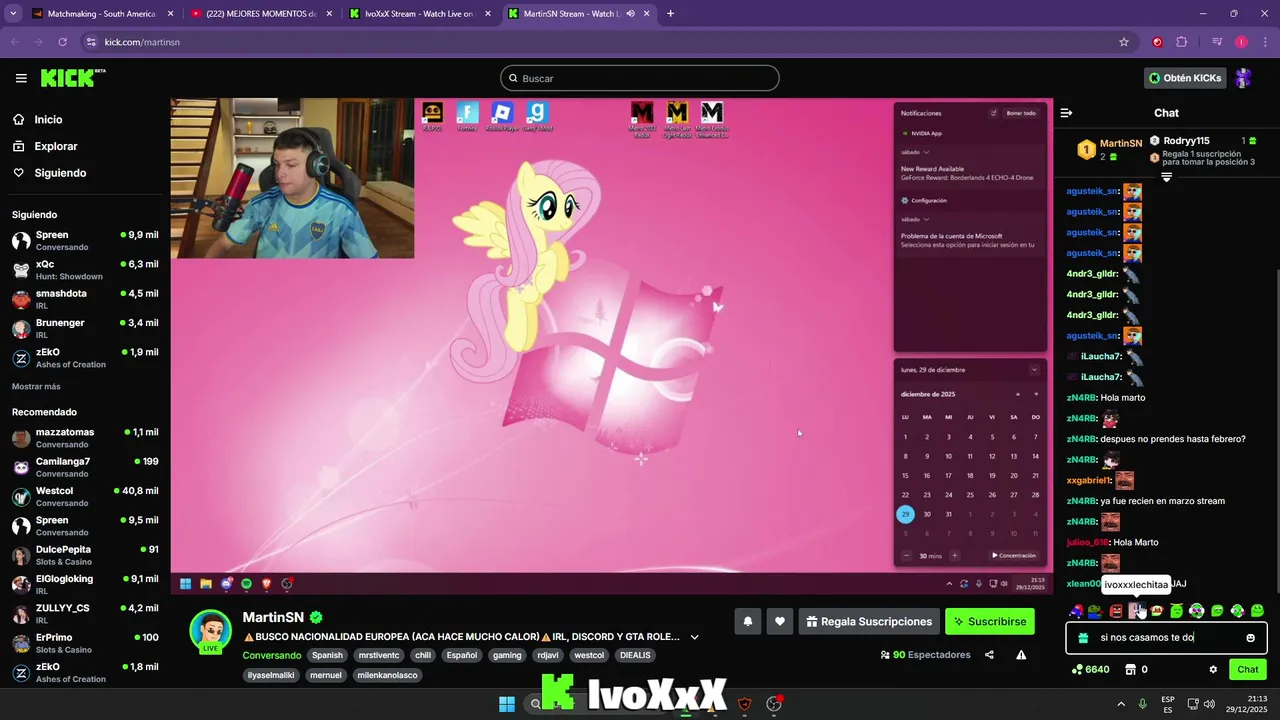Click gift icon in chat input
Viewport: 1280px width, 720px height.
point(1083,637)
